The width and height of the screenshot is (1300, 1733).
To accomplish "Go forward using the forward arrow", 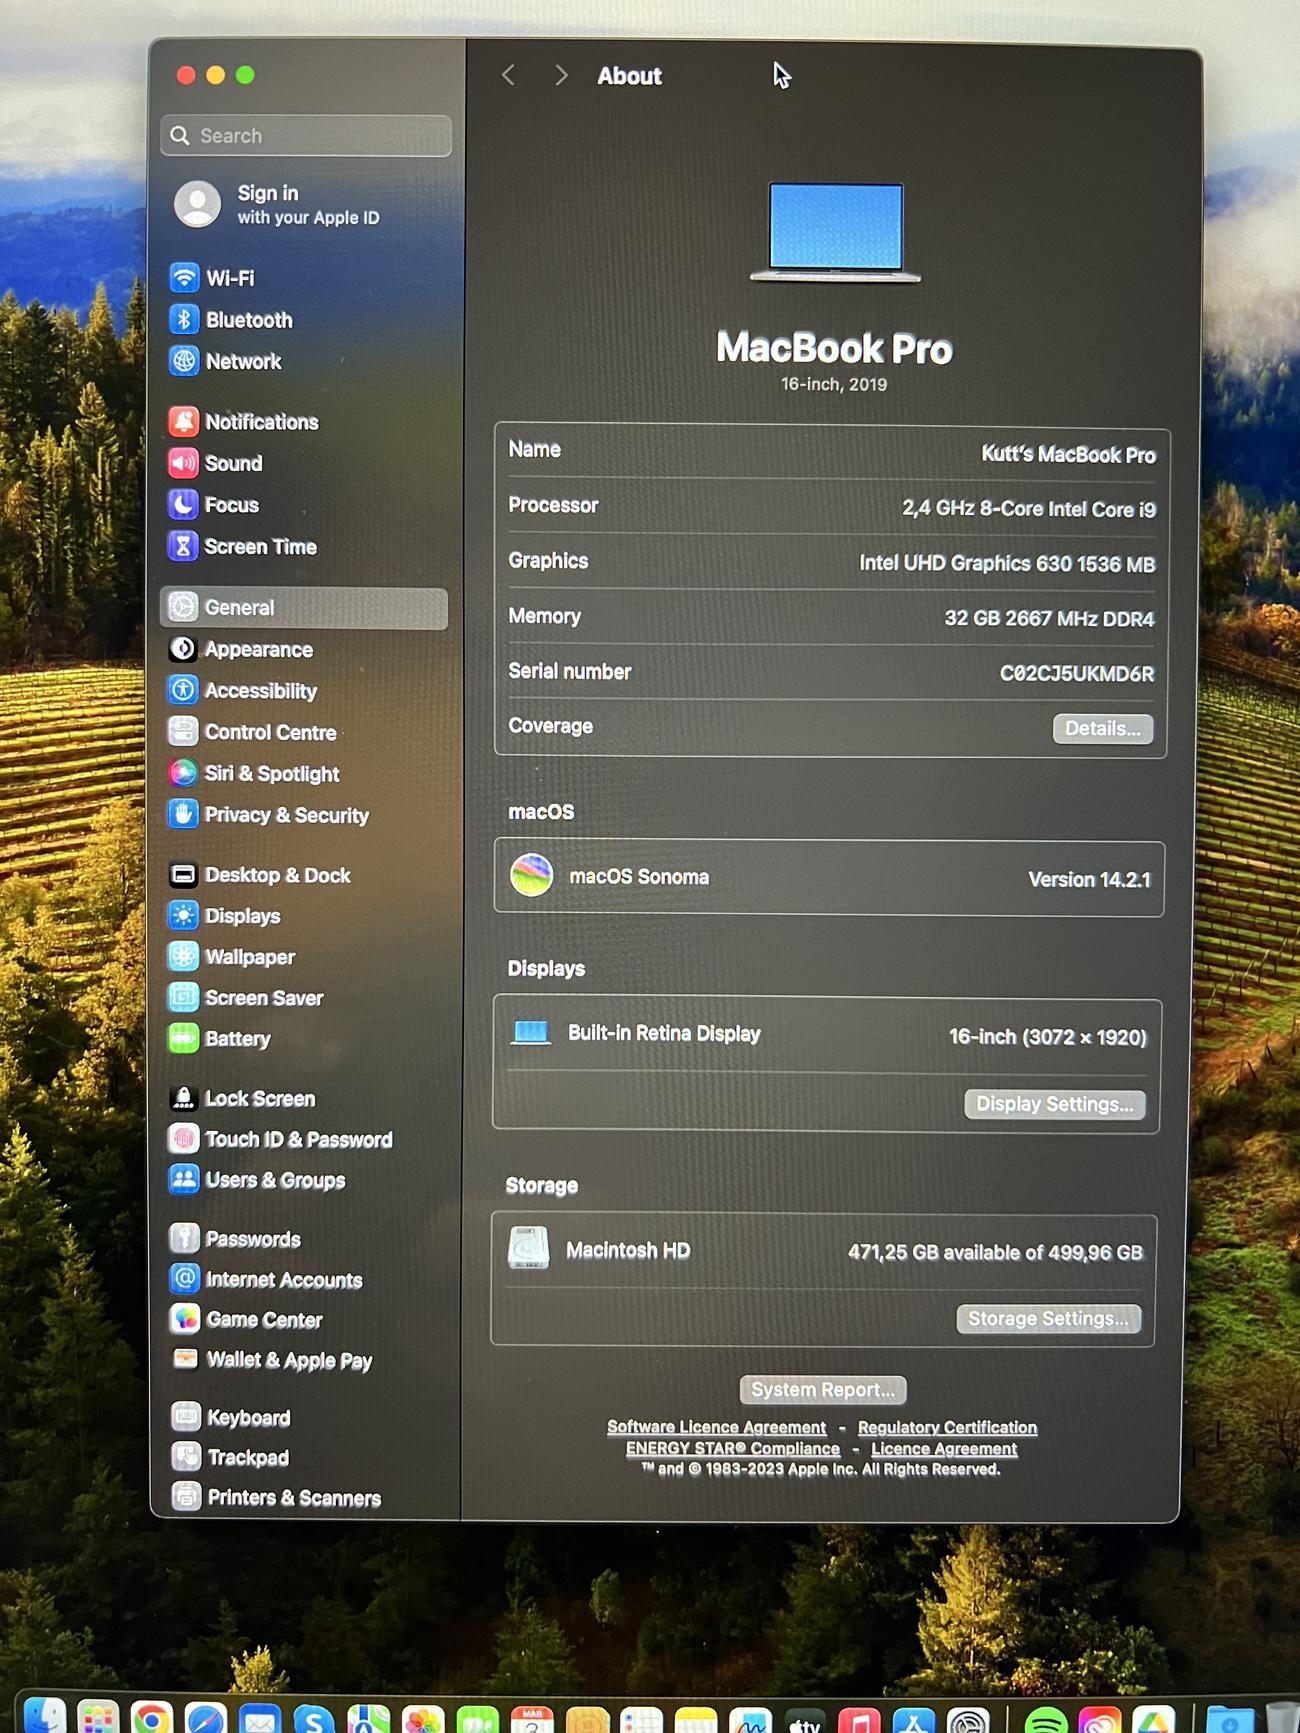I will pos(561,76).
